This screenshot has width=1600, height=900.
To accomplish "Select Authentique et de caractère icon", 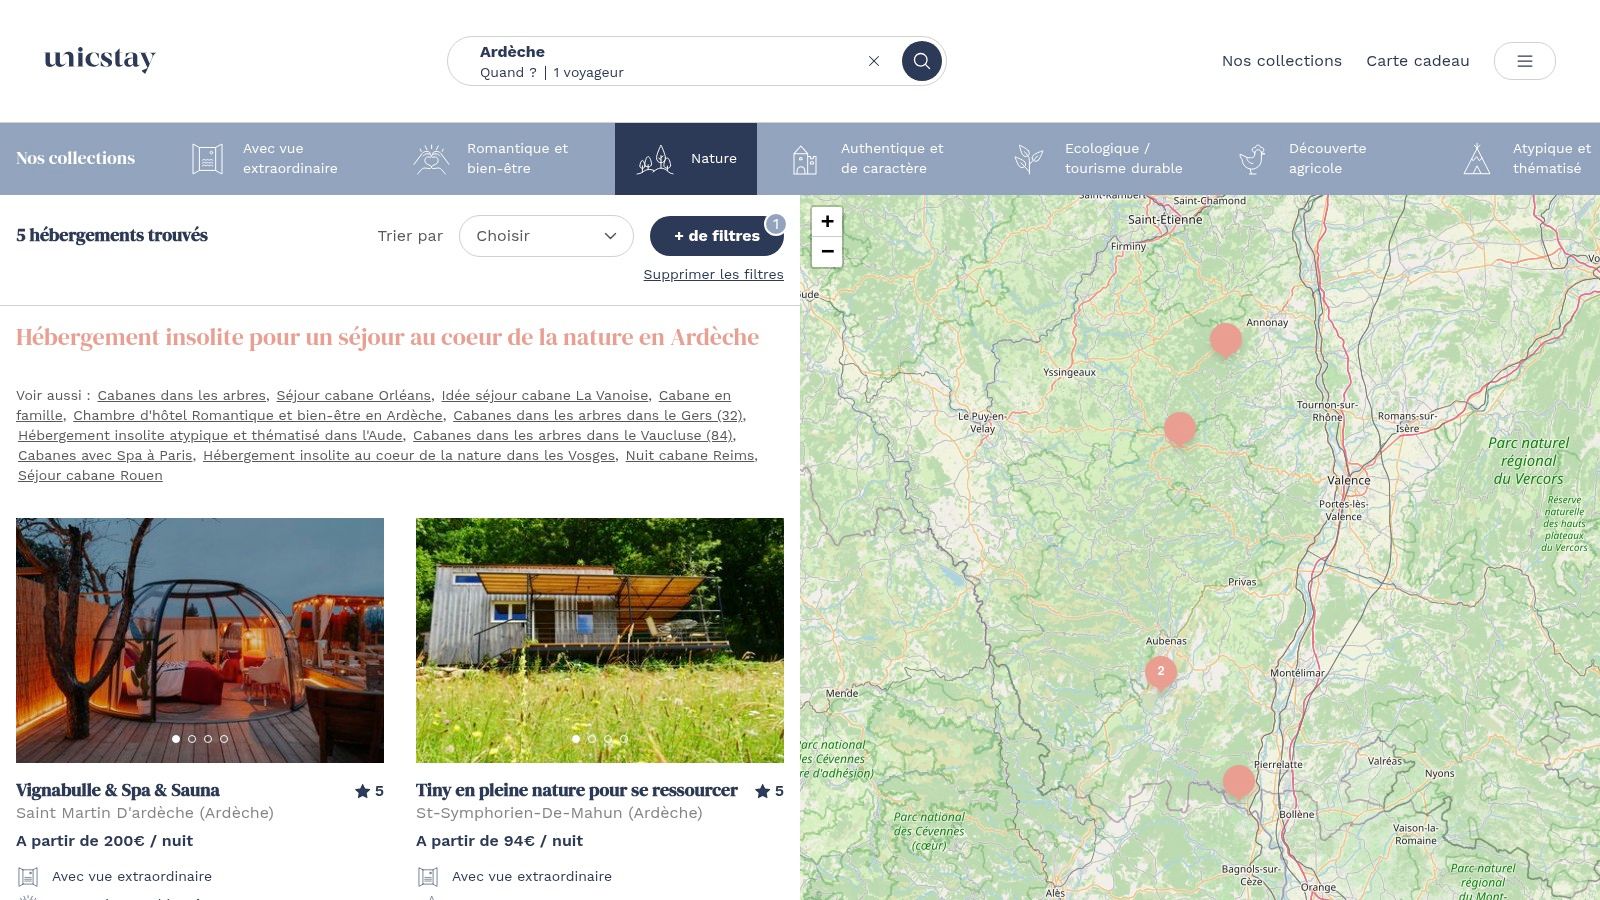I will point(805,159).
